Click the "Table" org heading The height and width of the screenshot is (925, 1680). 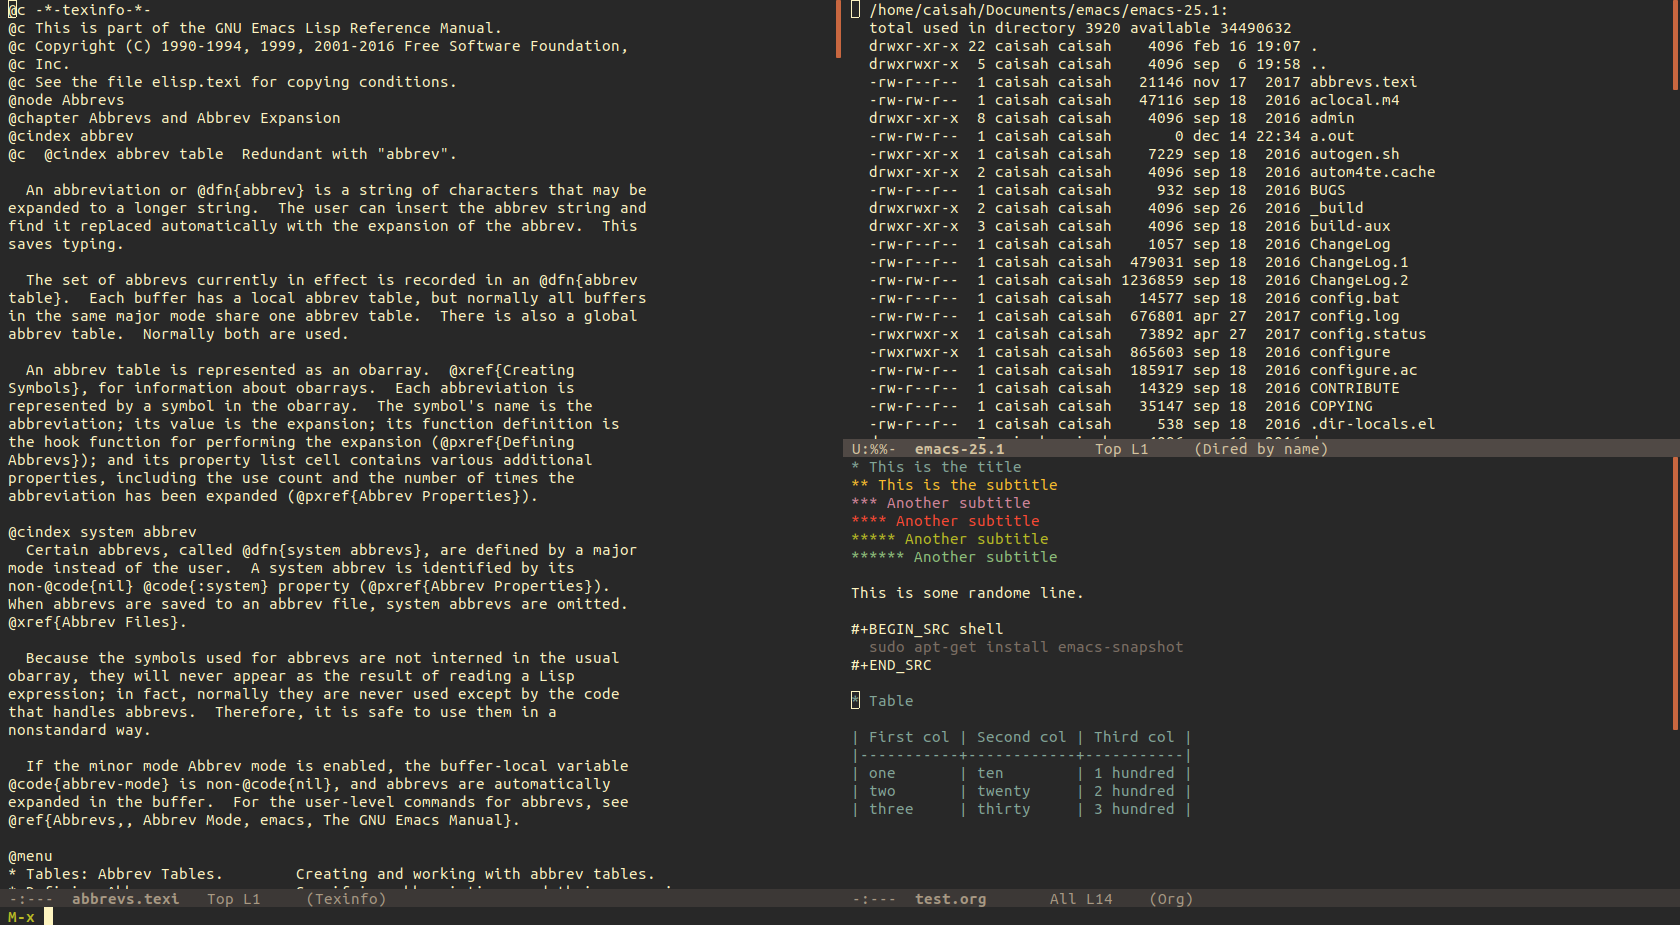(890, 701)
